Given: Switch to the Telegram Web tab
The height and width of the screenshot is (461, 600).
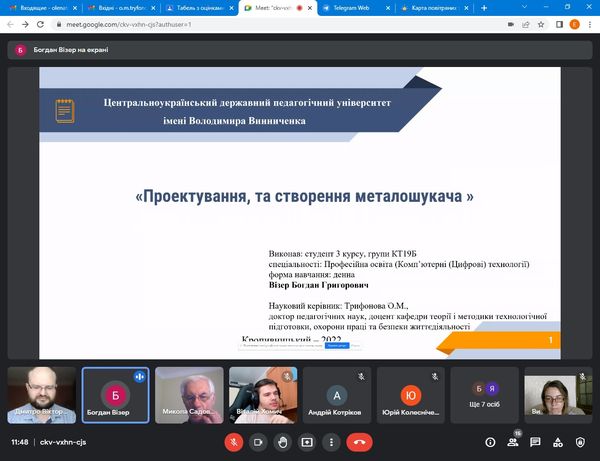Looking at the screenshot, I should coord(356,8).
